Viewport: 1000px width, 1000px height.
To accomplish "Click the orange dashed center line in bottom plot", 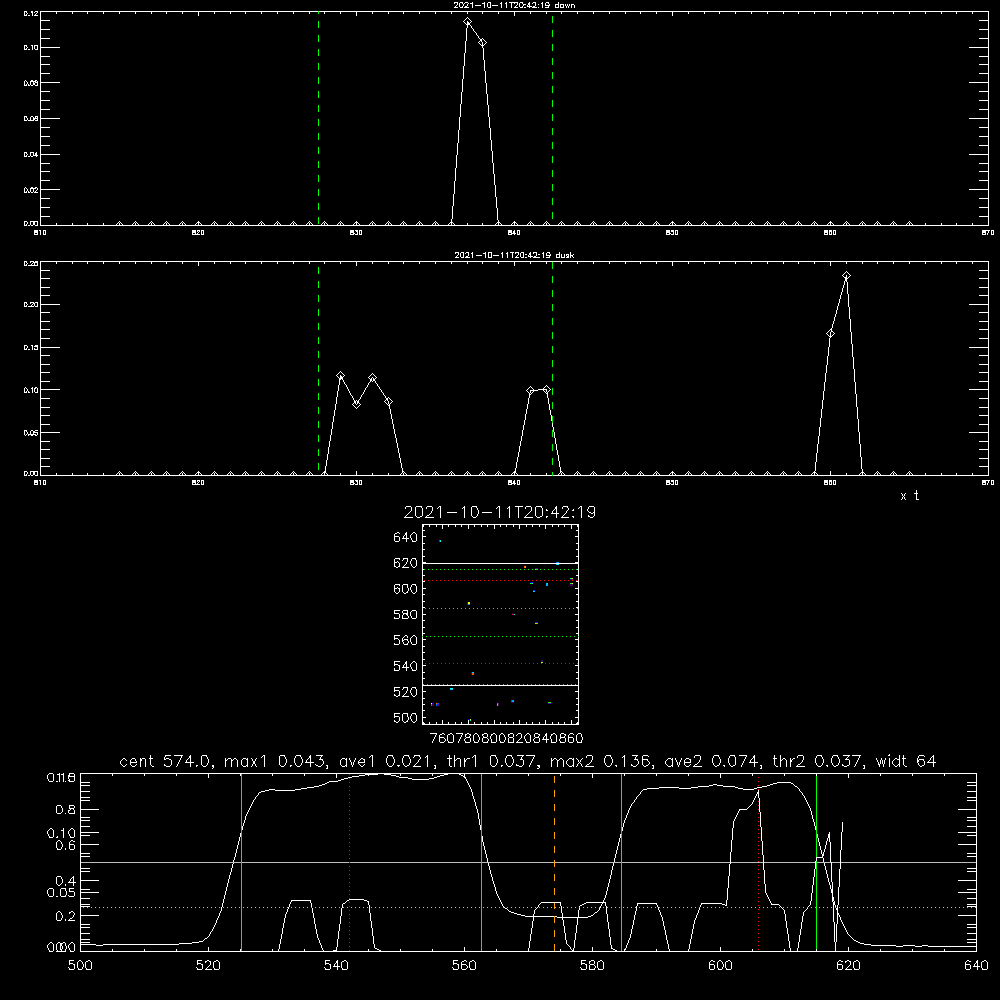I will coord(554,862).
